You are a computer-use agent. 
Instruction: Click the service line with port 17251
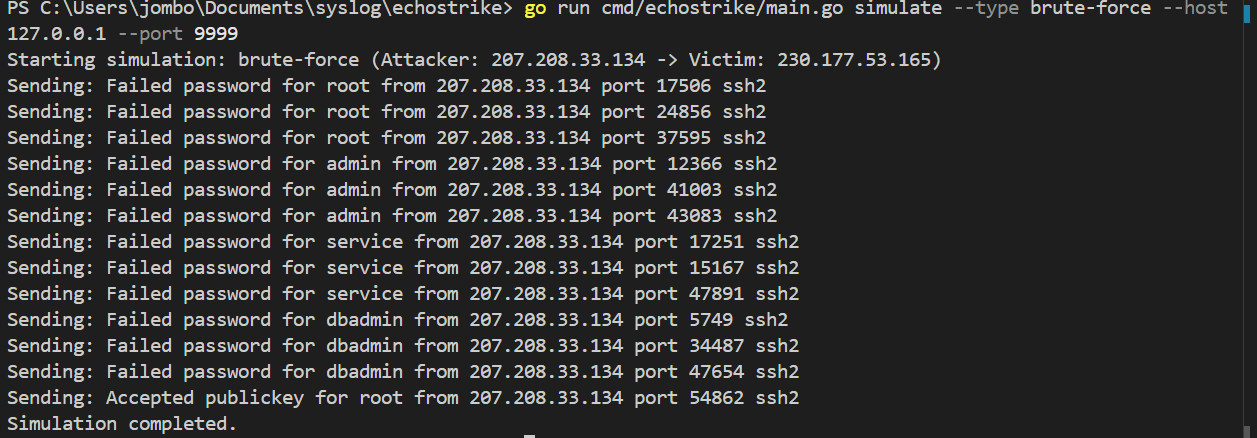402,242
